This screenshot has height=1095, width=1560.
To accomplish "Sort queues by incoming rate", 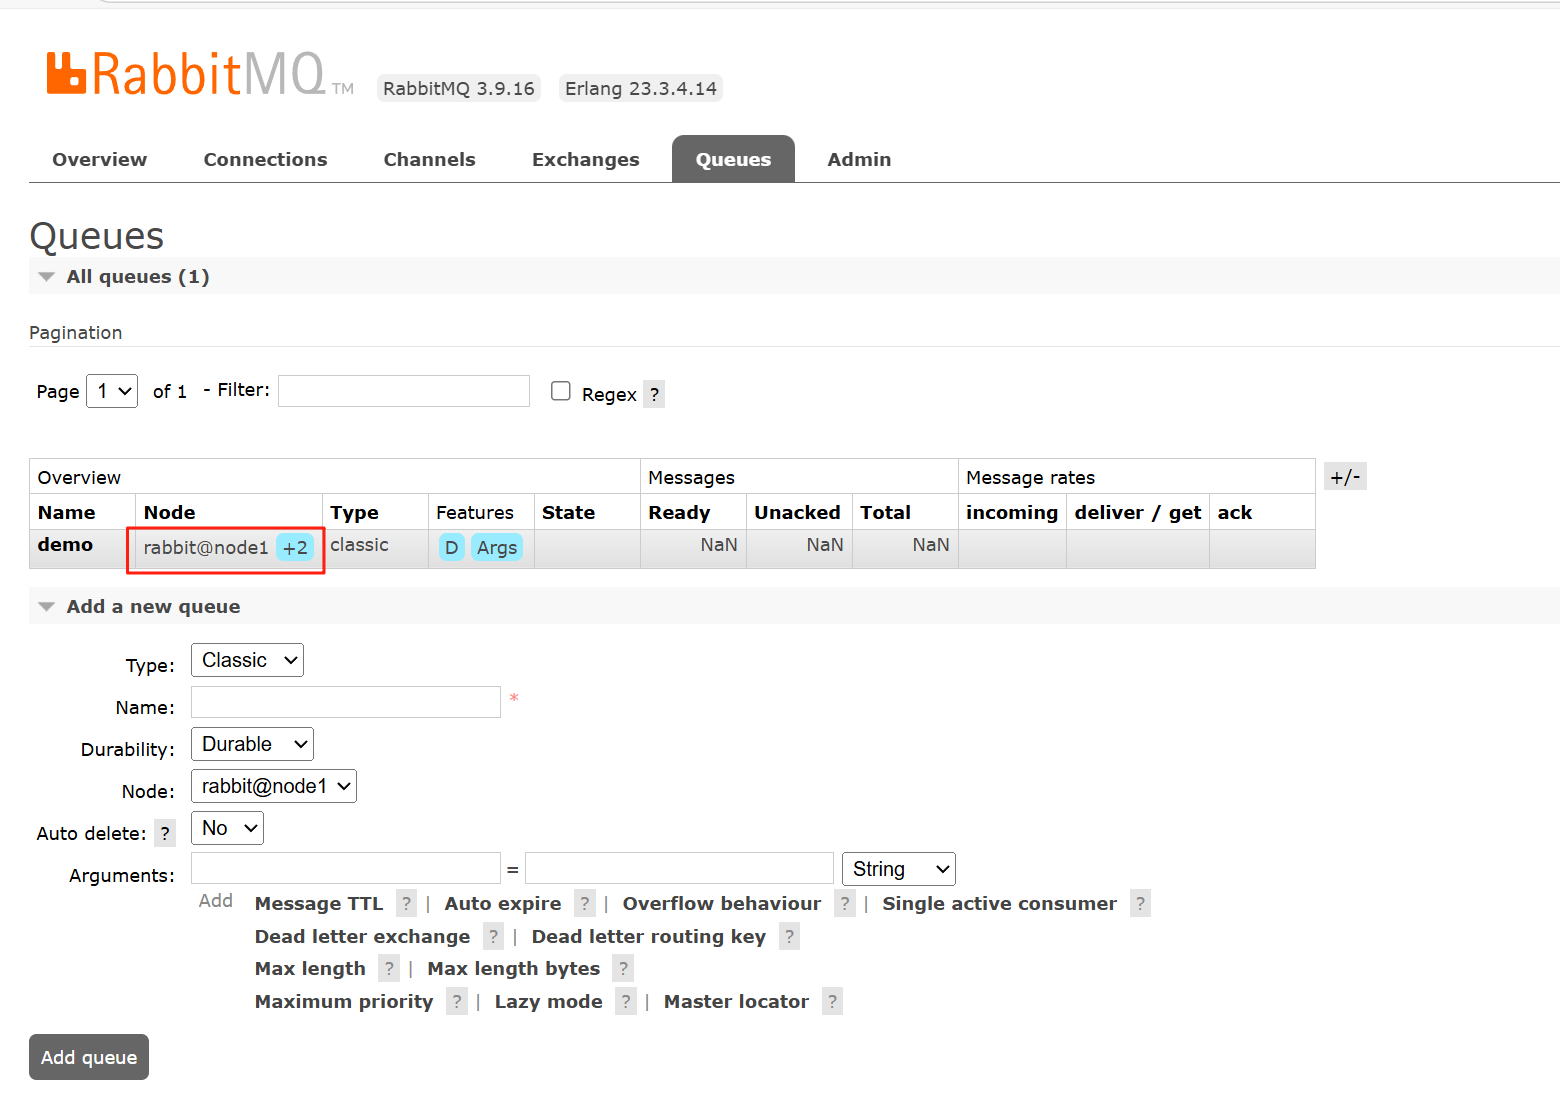I will [1012, 512].
